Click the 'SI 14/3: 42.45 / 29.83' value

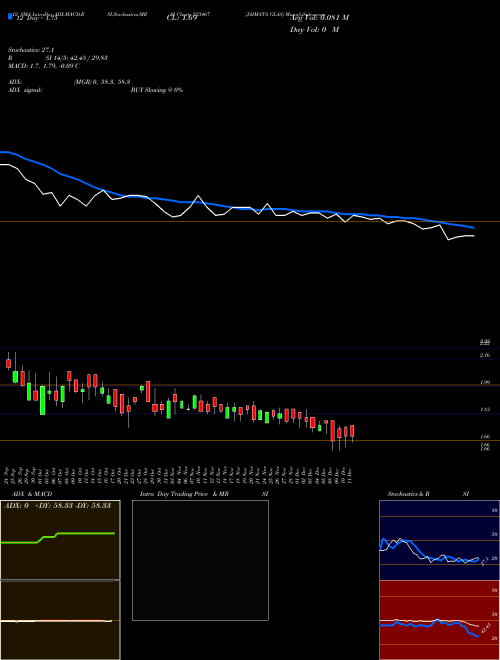coord(77,58)
